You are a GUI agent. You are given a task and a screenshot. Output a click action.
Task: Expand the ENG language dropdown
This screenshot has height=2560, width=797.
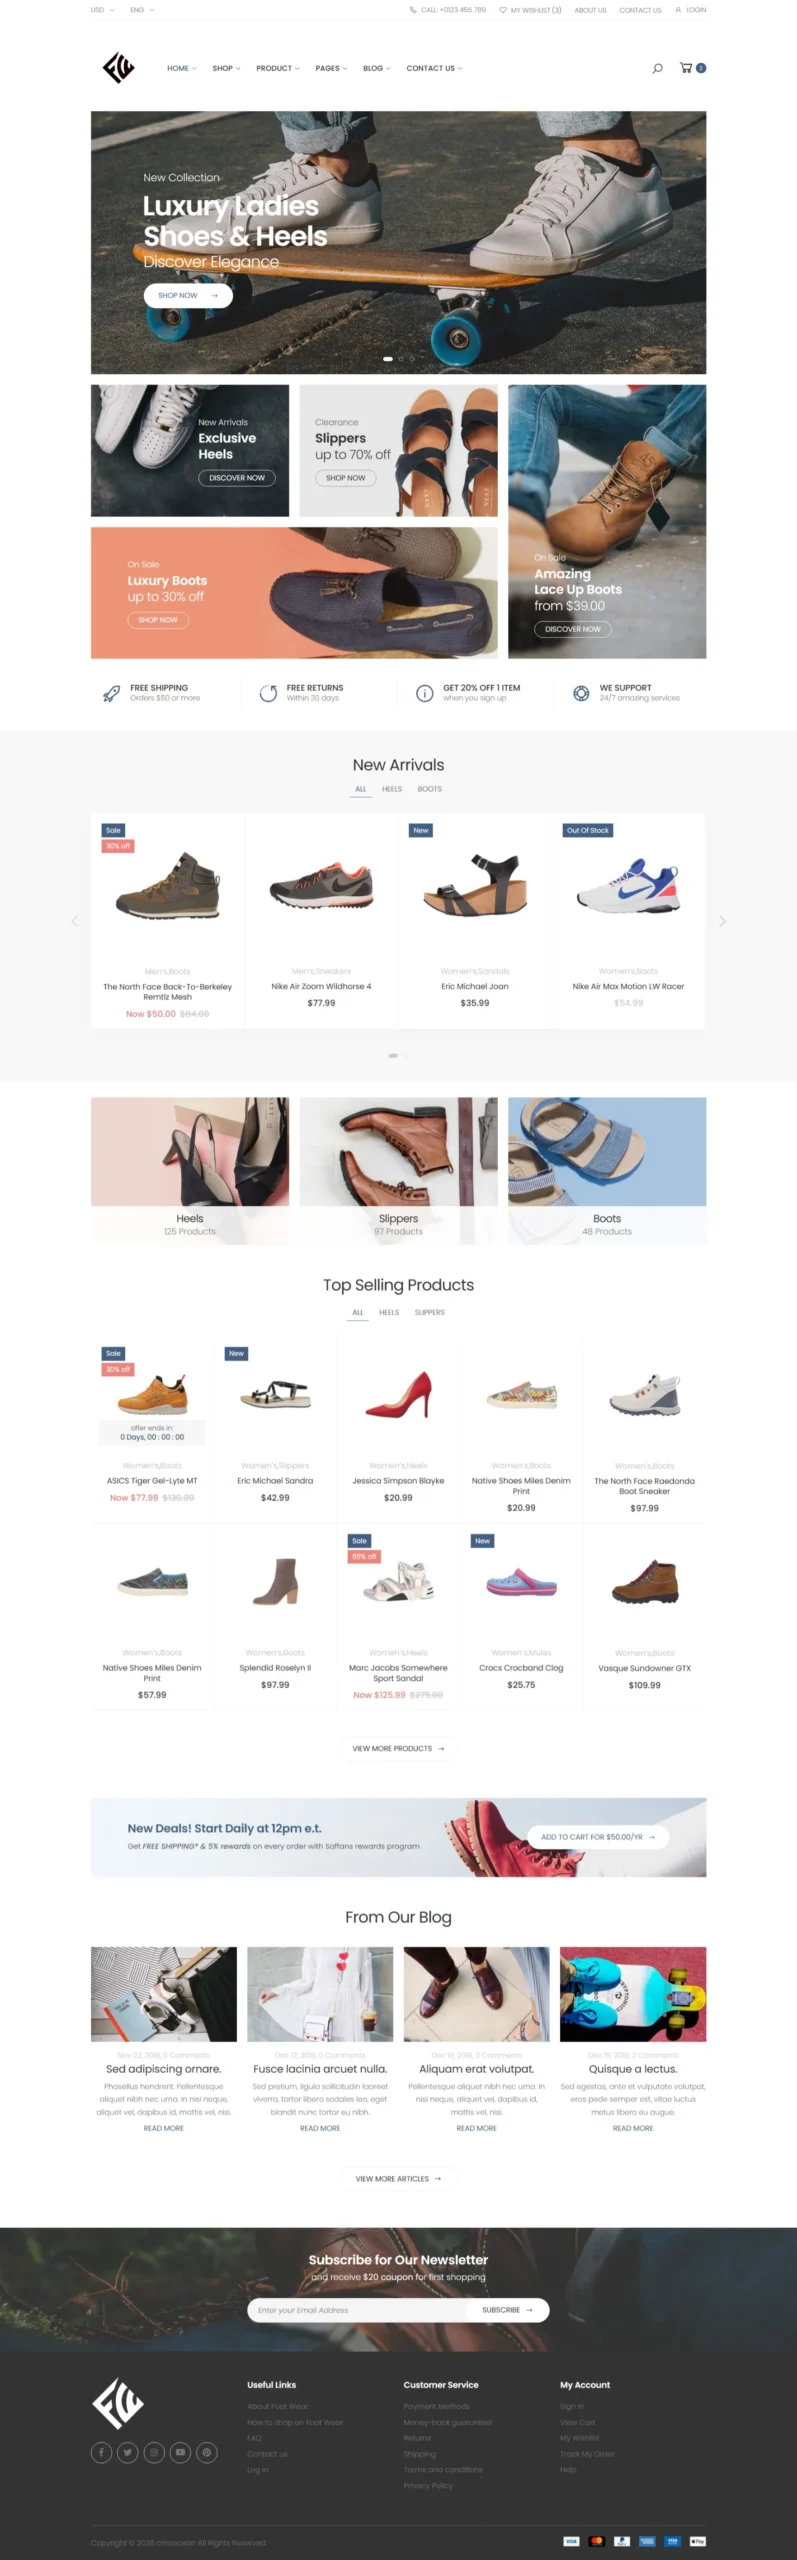click(x=142, y=10)
